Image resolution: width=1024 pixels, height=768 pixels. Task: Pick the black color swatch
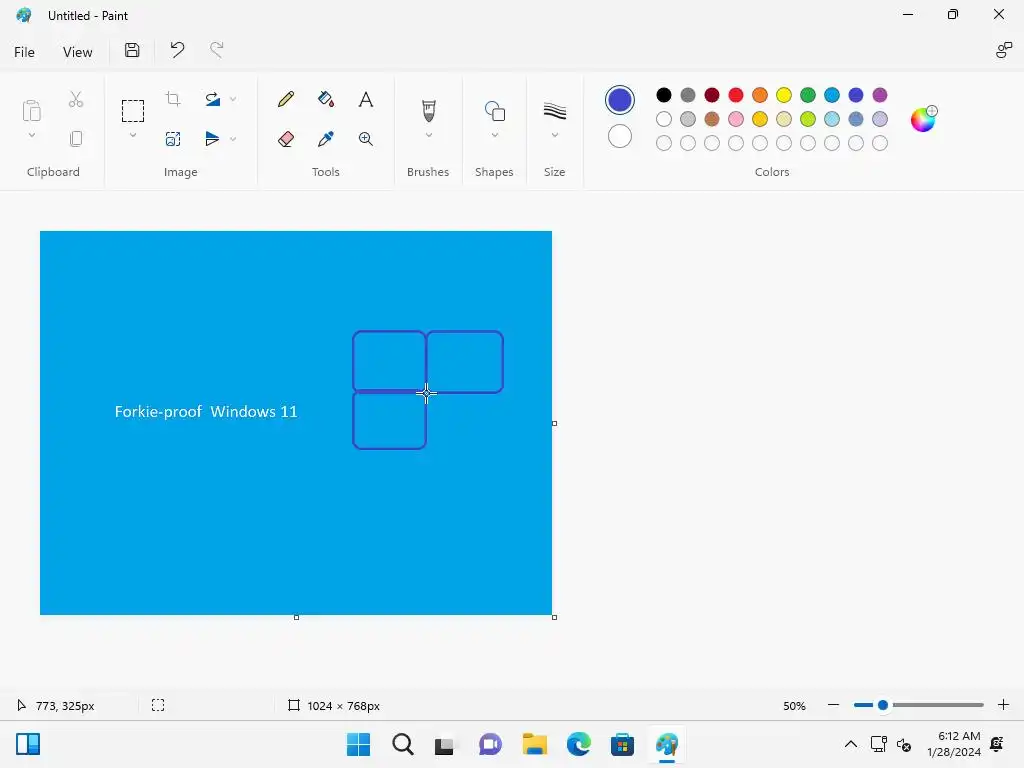tap(664, 95)
